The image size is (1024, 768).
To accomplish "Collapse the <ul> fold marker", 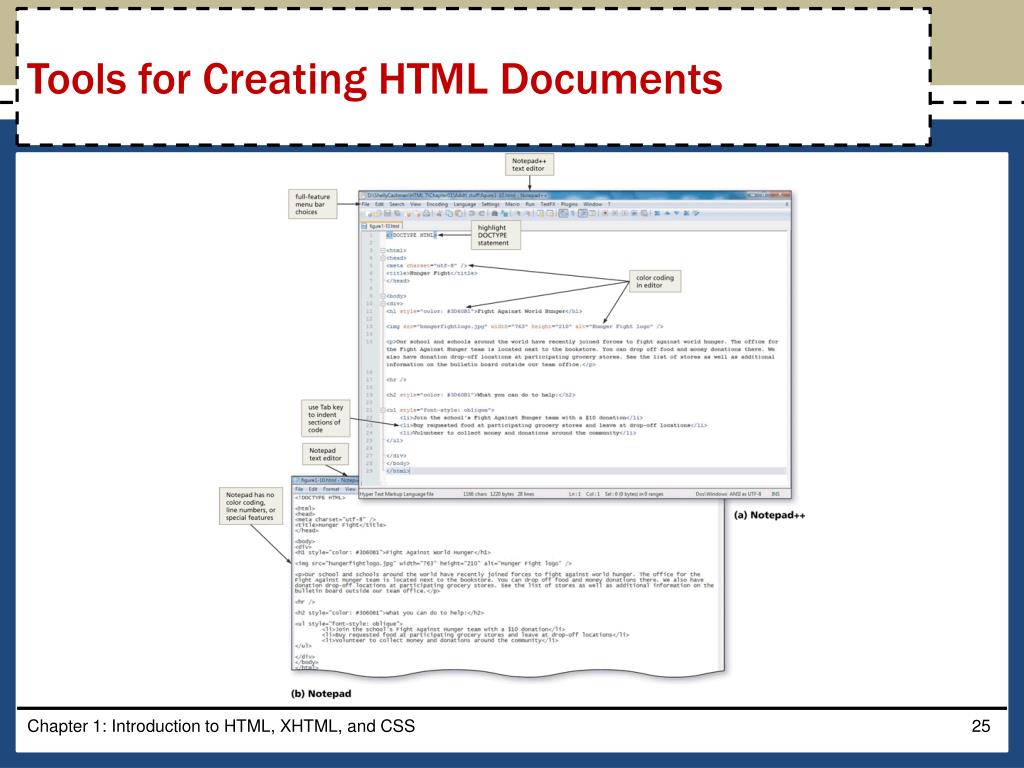I will [383, 410].
